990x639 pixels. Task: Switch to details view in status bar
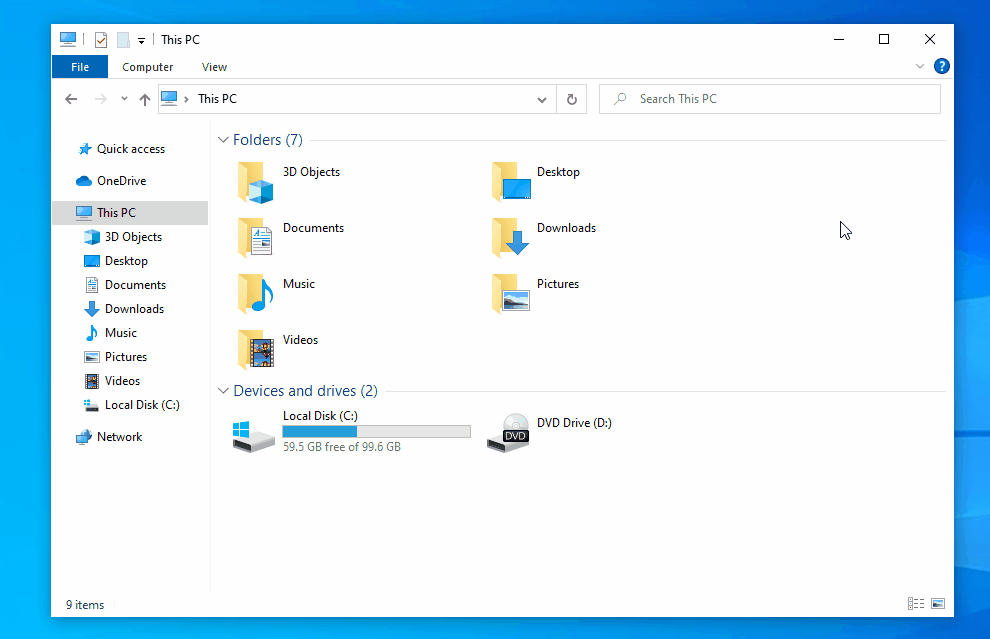(x=915, y=604)
